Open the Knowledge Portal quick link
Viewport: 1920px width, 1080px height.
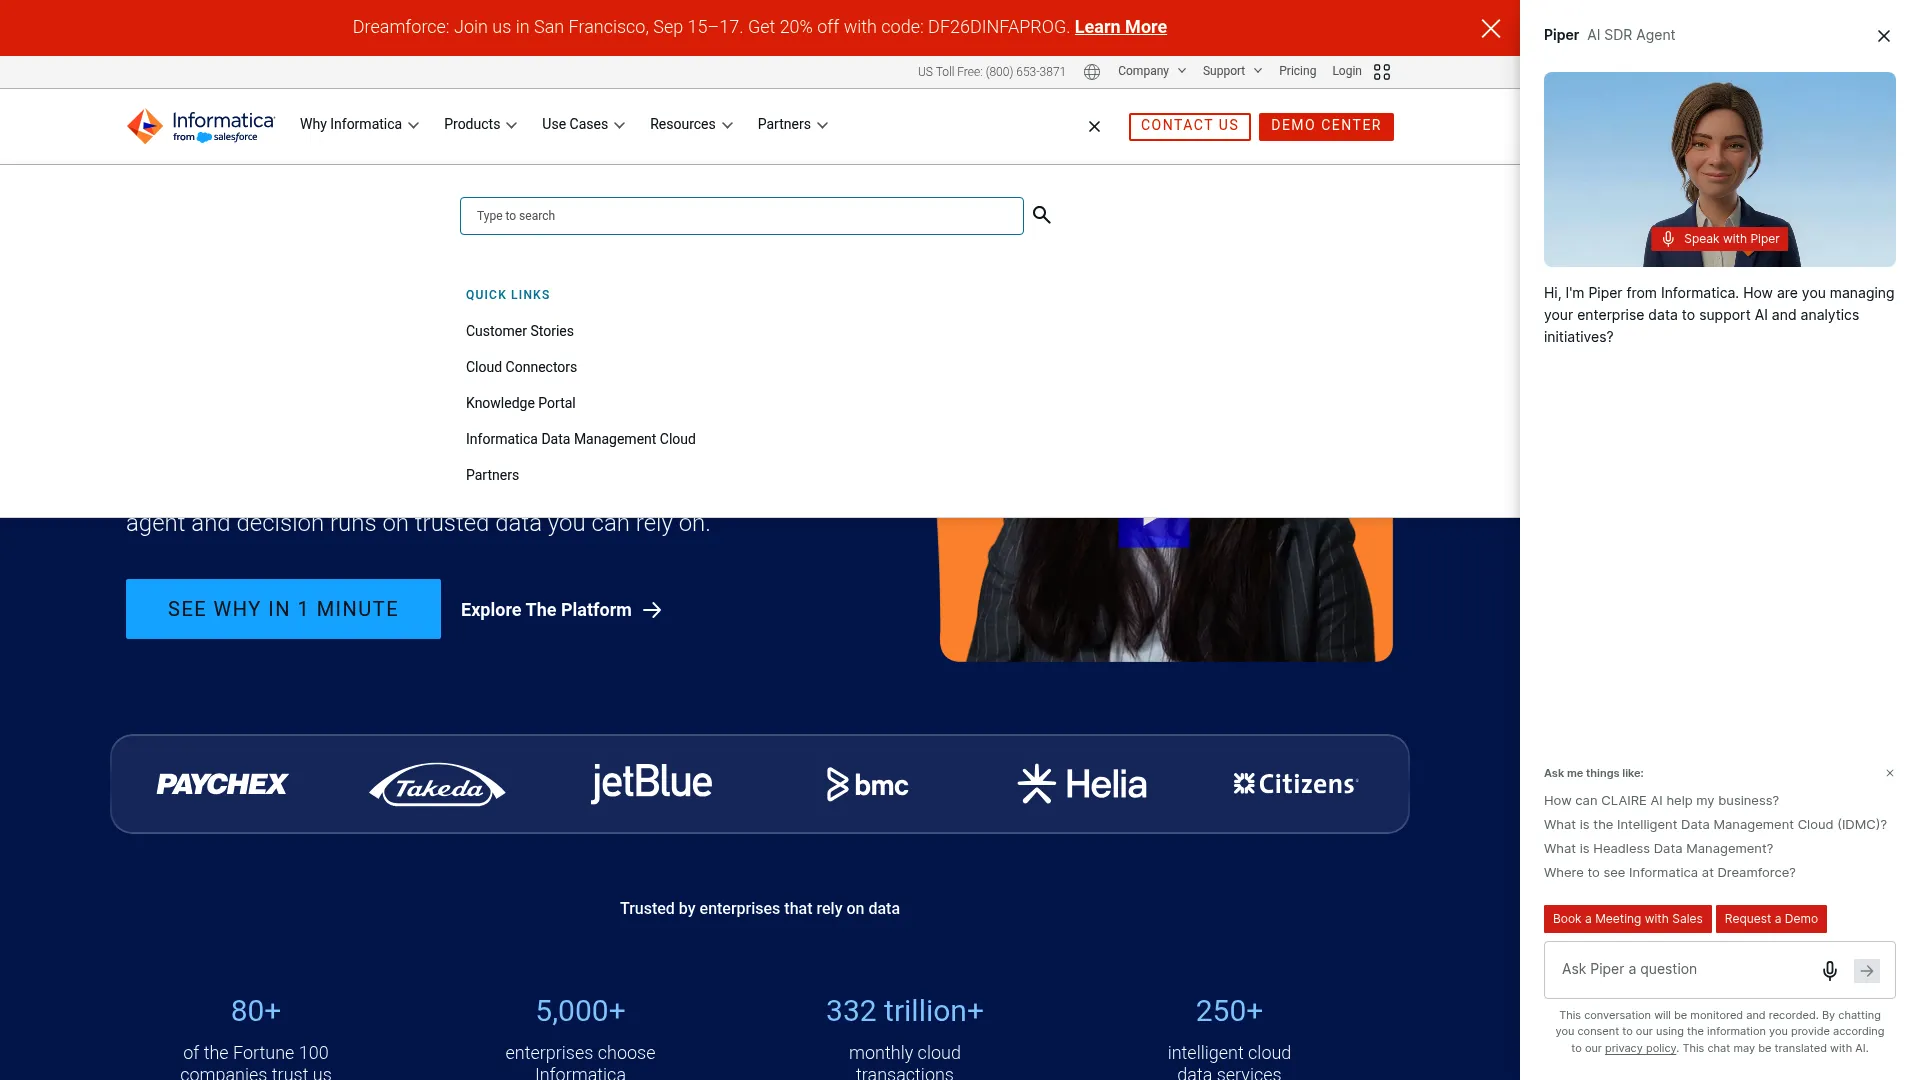point(520,403)
